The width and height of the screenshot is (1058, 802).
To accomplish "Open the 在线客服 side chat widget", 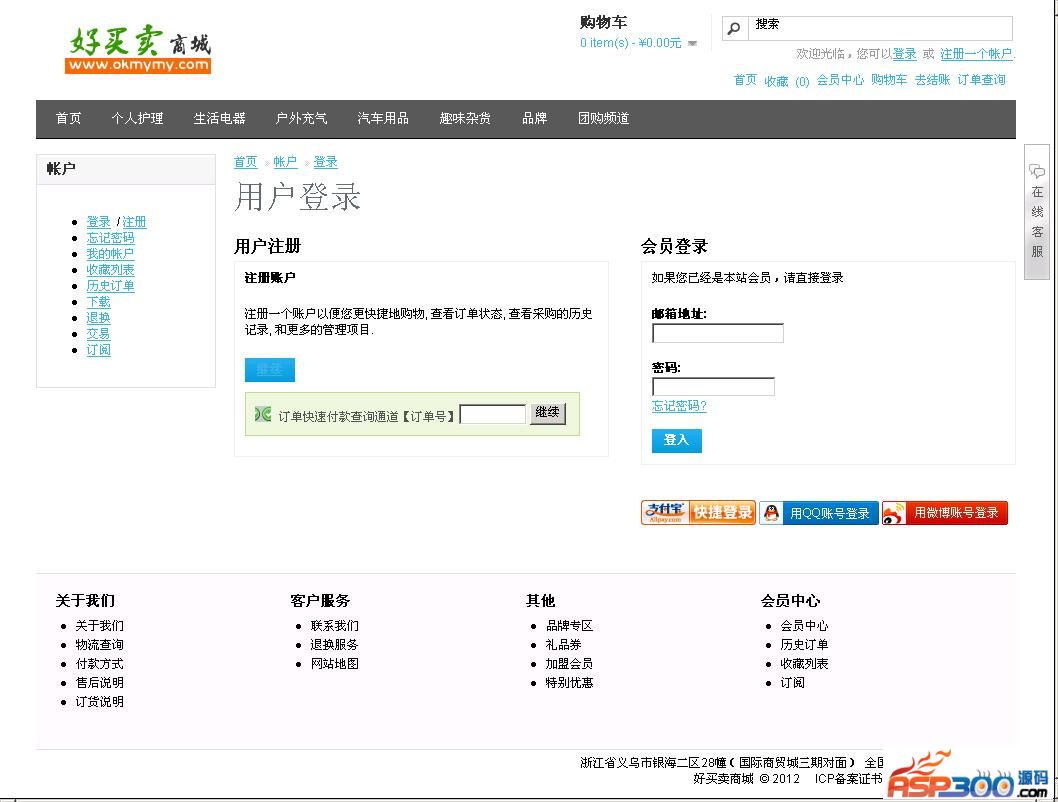I will coord(1037,210).
